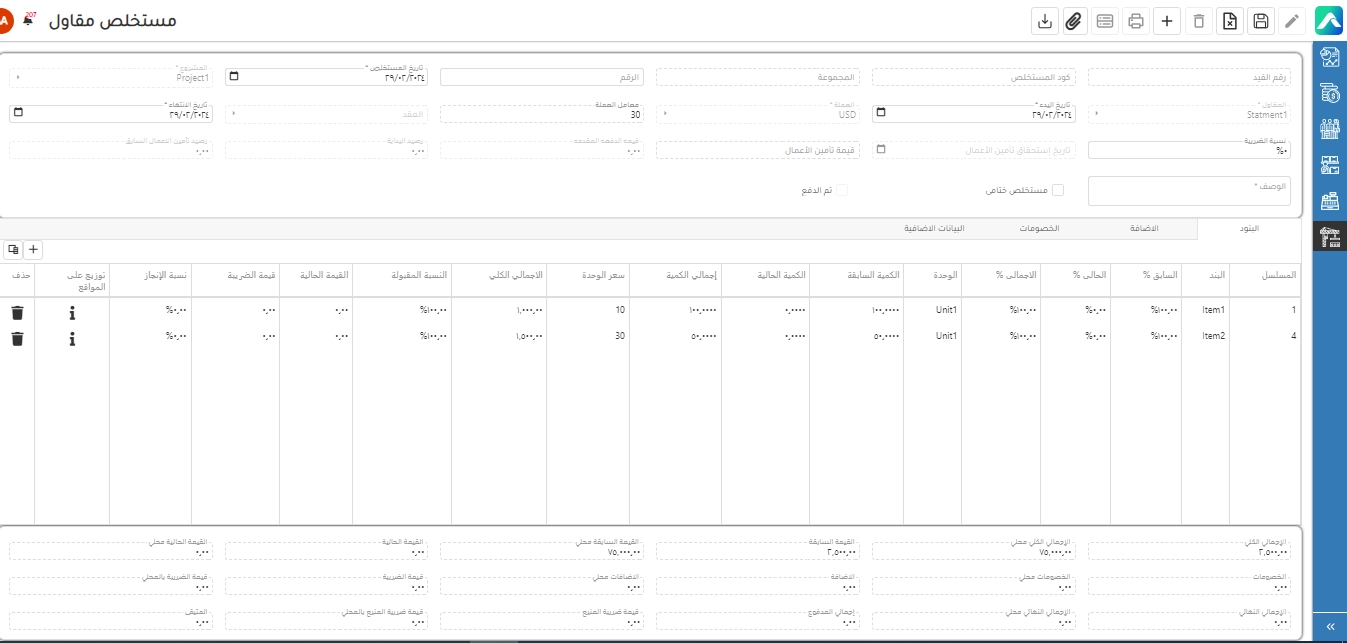
Task: Tick the مستخلص ختامي checkbox
Action: pos(1057,190)
